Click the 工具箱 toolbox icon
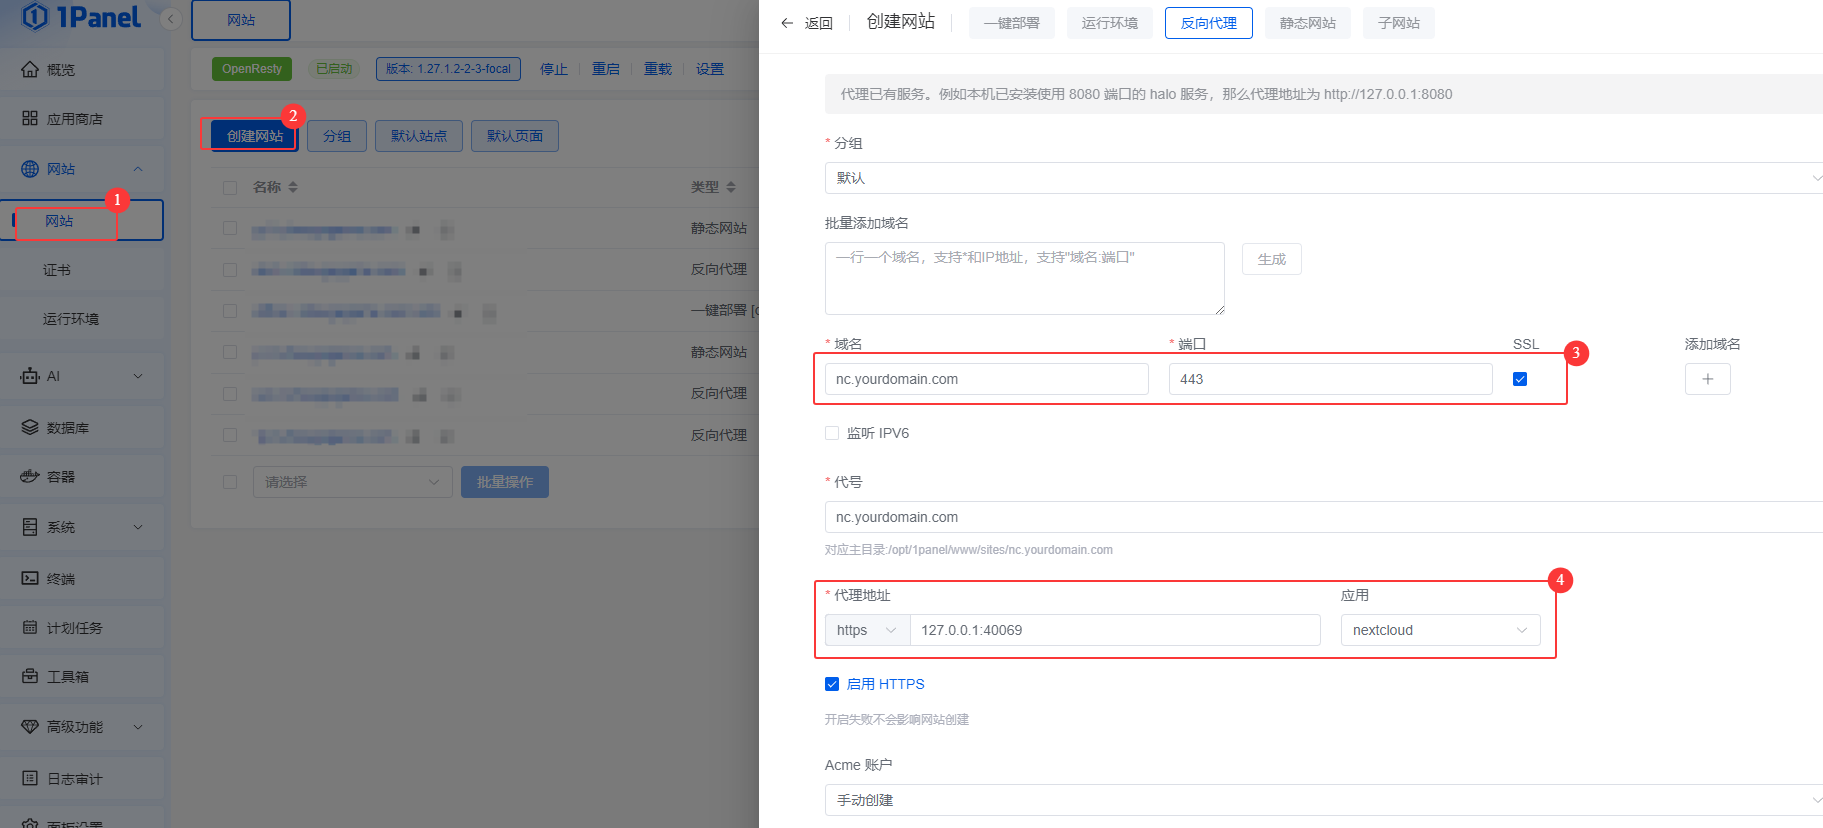Viewport: 1823px width, 828px height. point(30,676)
